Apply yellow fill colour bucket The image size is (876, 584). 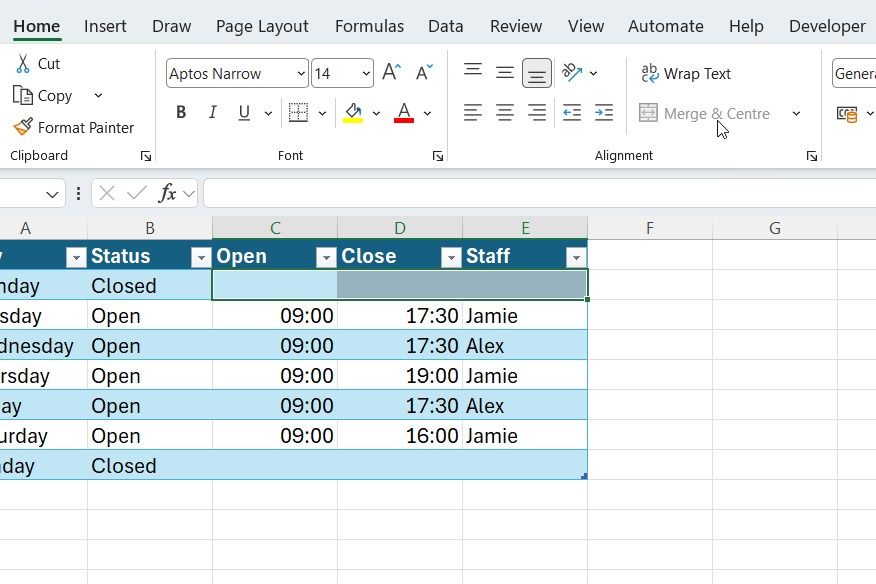pyautogui.click(x=353, y=113)
